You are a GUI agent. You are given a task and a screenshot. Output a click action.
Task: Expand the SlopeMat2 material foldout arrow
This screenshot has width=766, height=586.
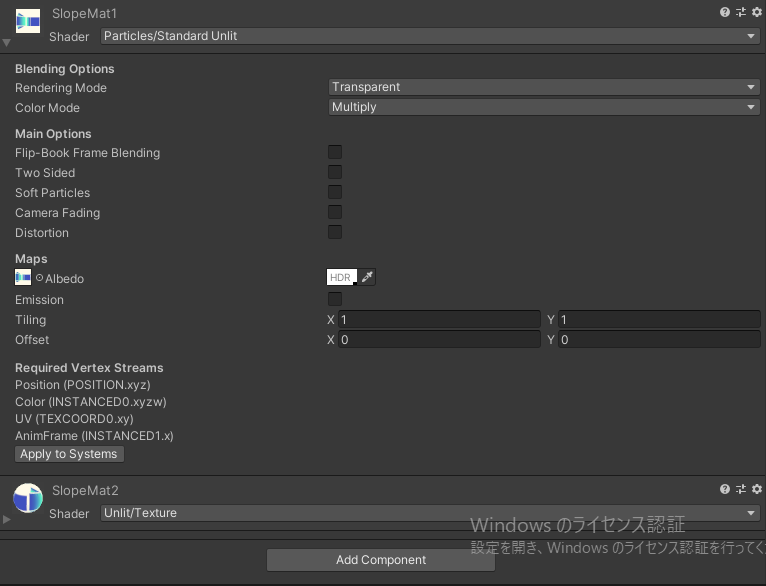(x=6, y=519)
